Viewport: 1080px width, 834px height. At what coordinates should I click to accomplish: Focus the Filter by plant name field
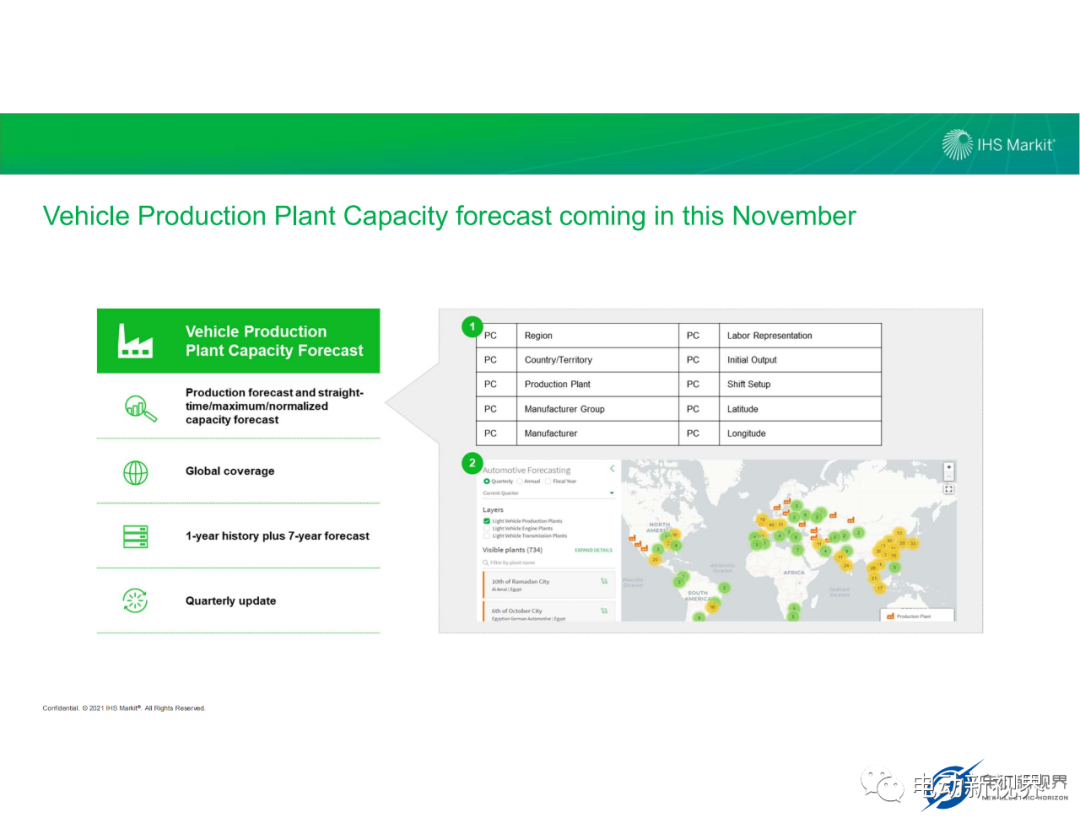click(x=548, y=563)
